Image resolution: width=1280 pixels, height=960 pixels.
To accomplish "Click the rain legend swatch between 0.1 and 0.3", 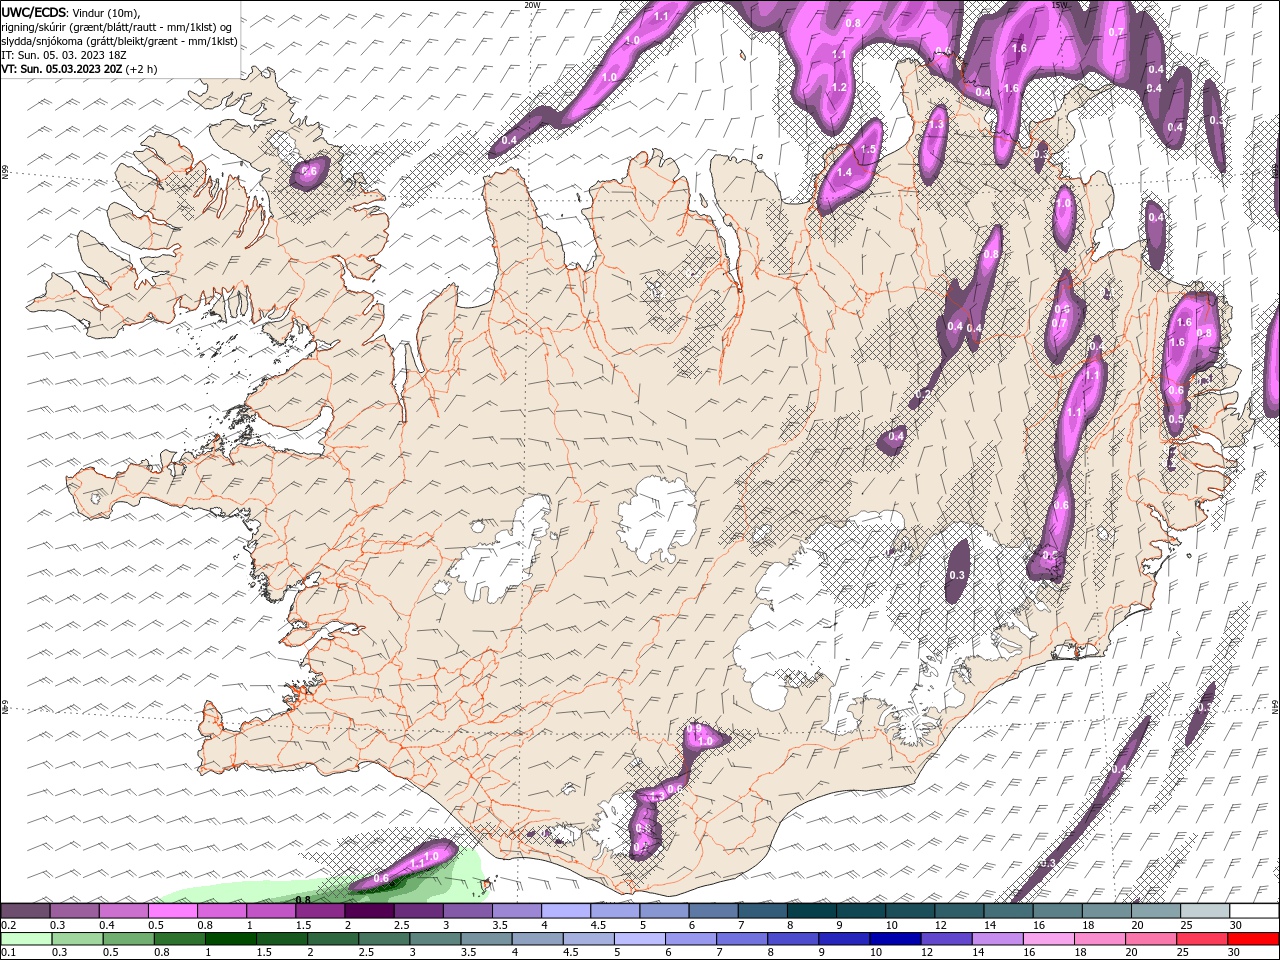I will pos(25,938).
